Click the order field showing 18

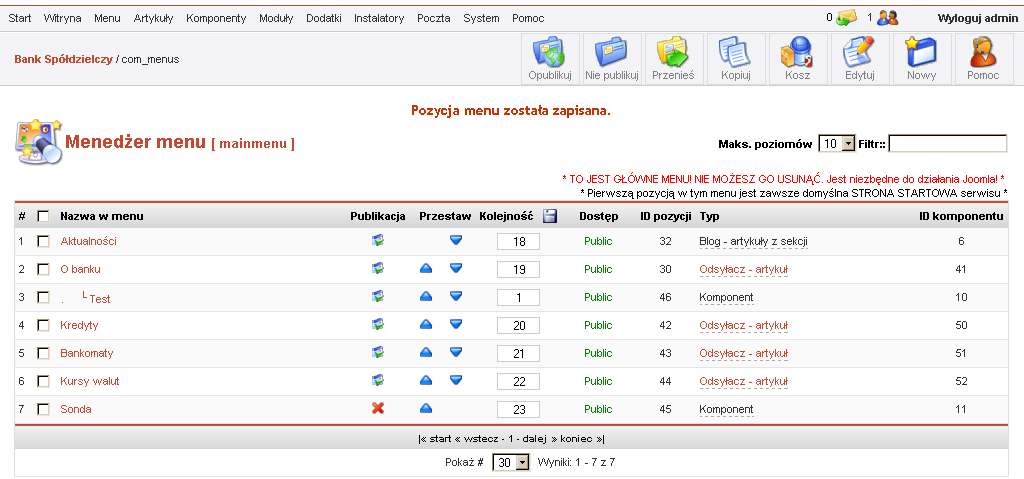click(x=519, y=242)
